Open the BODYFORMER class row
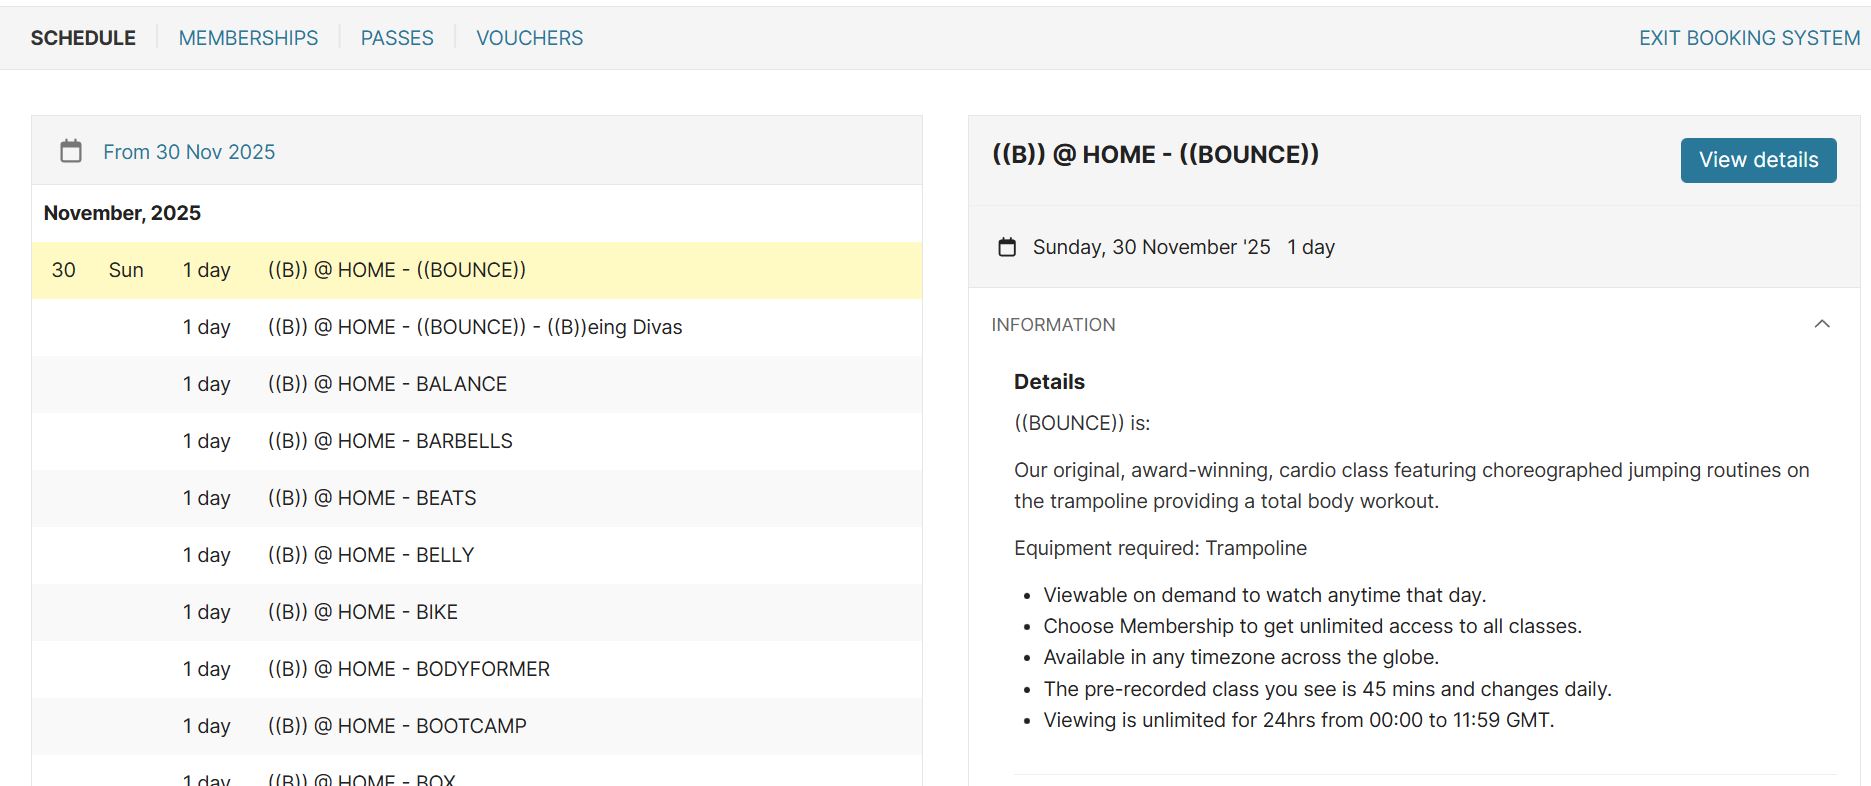Screen dimensions: 1871x786 pyautogui.click(x=409, y=669)
